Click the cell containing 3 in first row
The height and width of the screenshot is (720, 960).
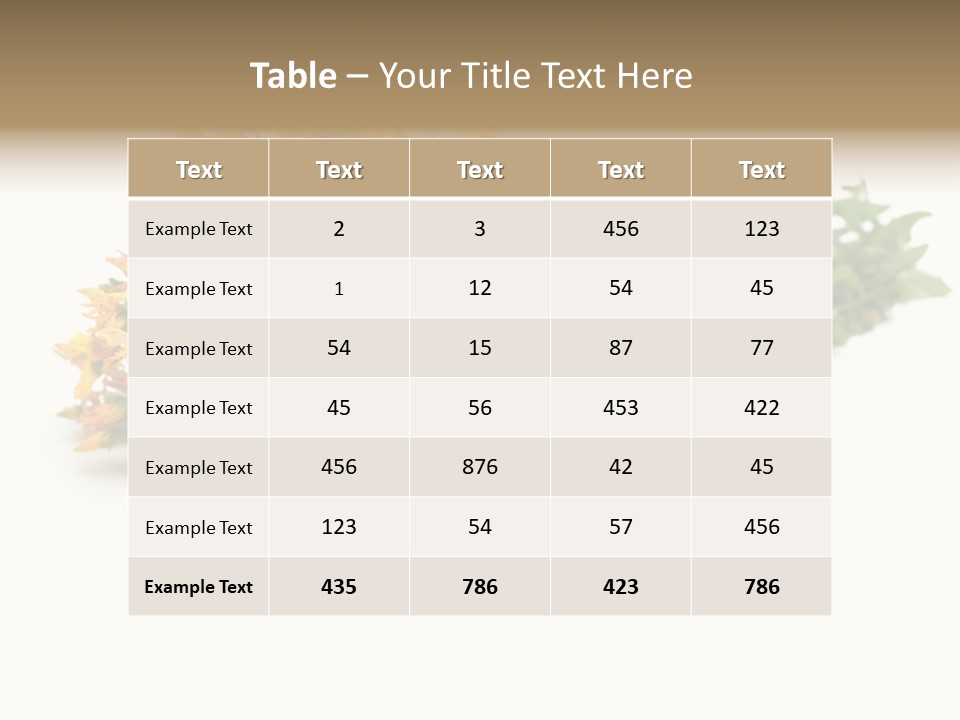point(480,228)
